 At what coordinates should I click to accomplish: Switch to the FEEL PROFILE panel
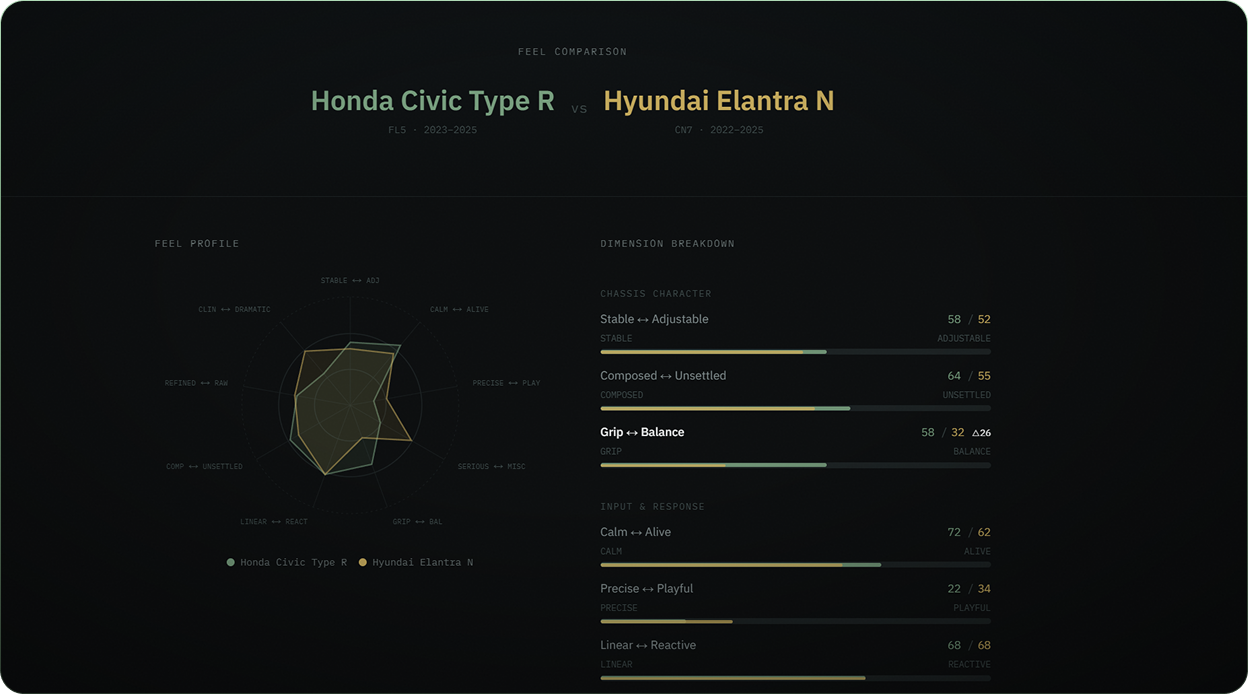pyautogui.click(x=197, y=243)
